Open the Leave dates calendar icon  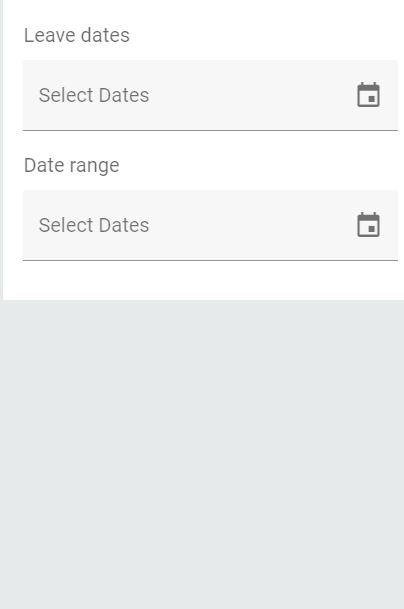(x=368, y=94)
